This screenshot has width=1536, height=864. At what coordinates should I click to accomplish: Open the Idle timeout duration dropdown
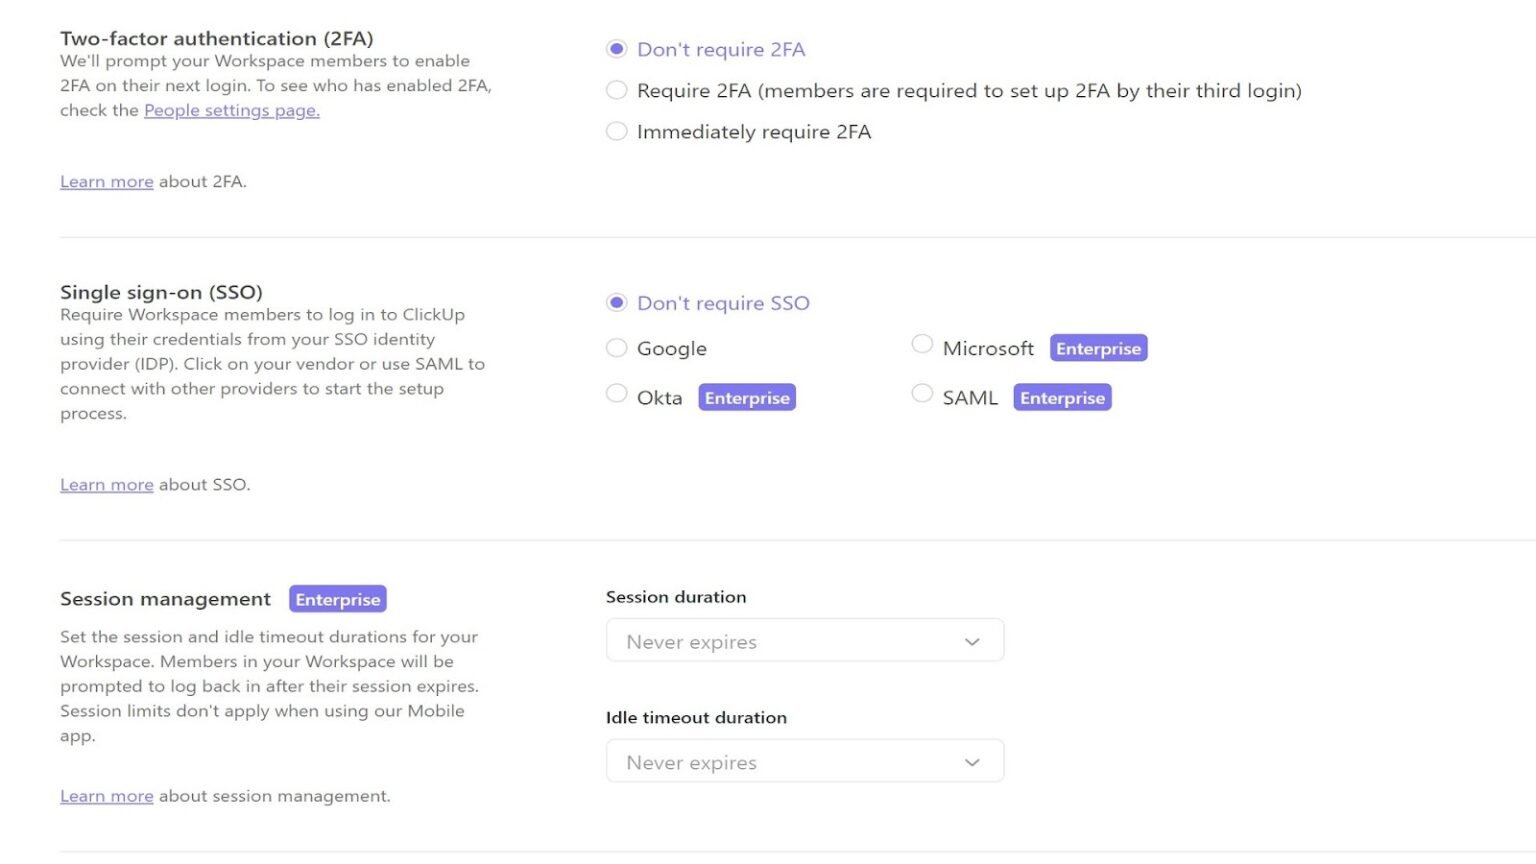(805, 761)
